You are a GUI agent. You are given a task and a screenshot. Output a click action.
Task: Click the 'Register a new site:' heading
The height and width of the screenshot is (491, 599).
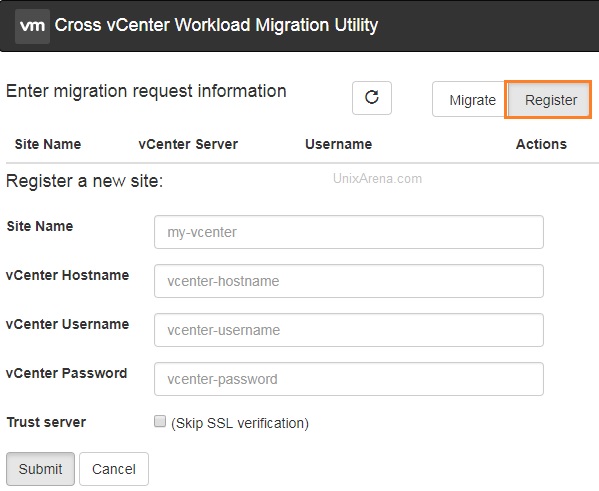tap(84, 181)
